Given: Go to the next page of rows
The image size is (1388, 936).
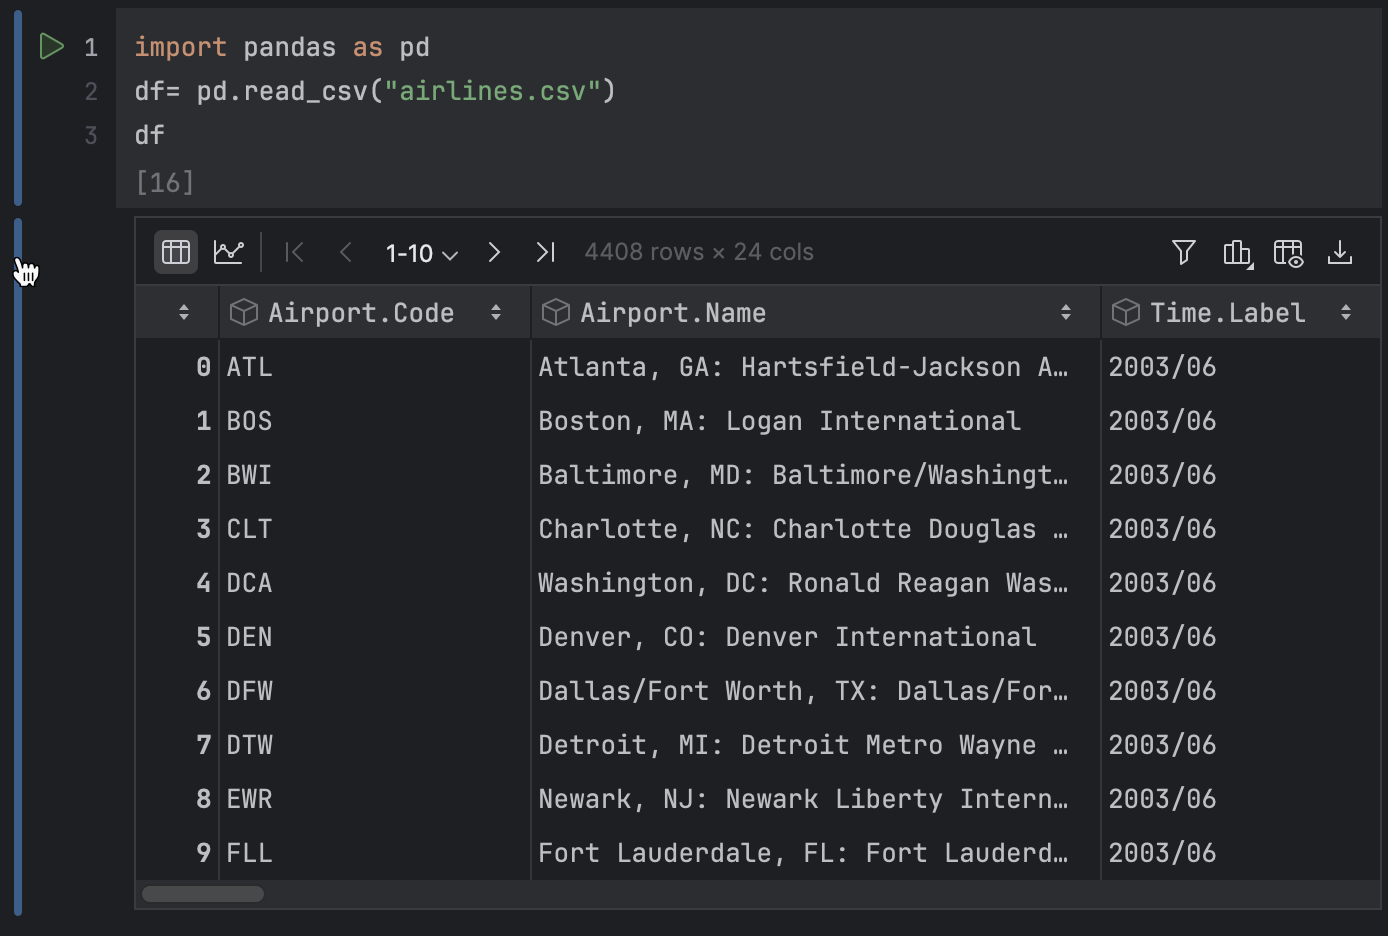Looking at the screenshot, I should (494, 253).
